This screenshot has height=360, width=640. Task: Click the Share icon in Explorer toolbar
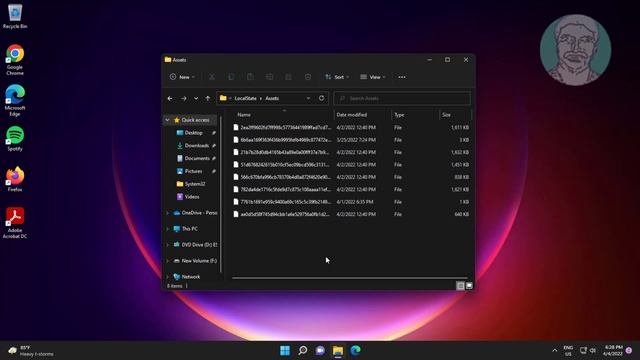(x=289, y=77)
